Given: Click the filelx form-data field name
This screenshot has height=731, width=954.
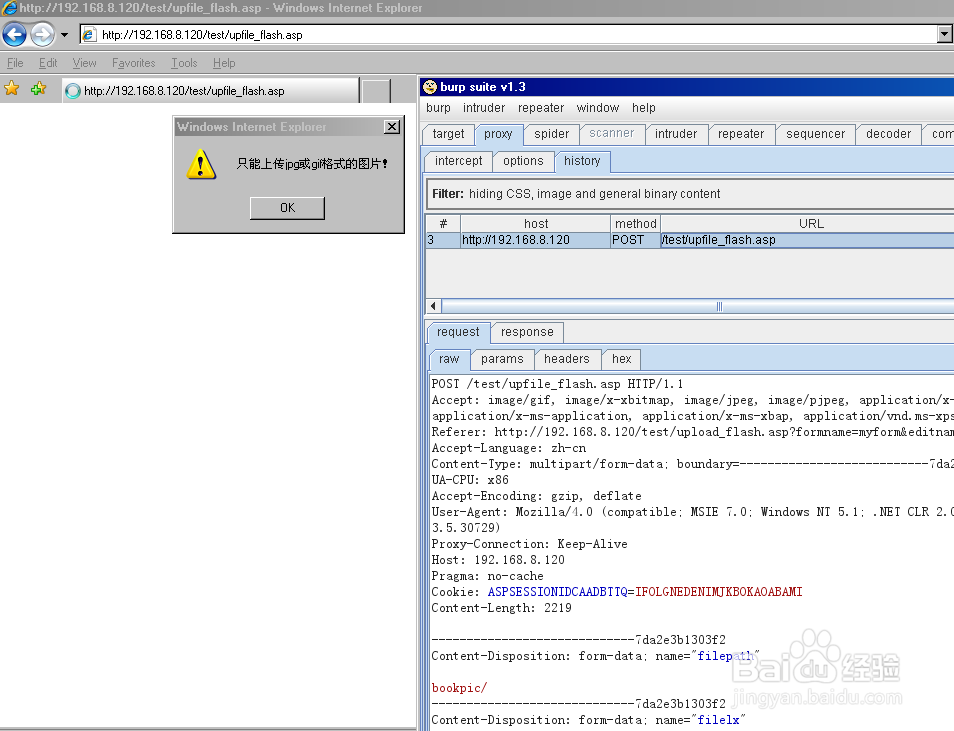Looking at the screenshot, I should pos(718,719).
